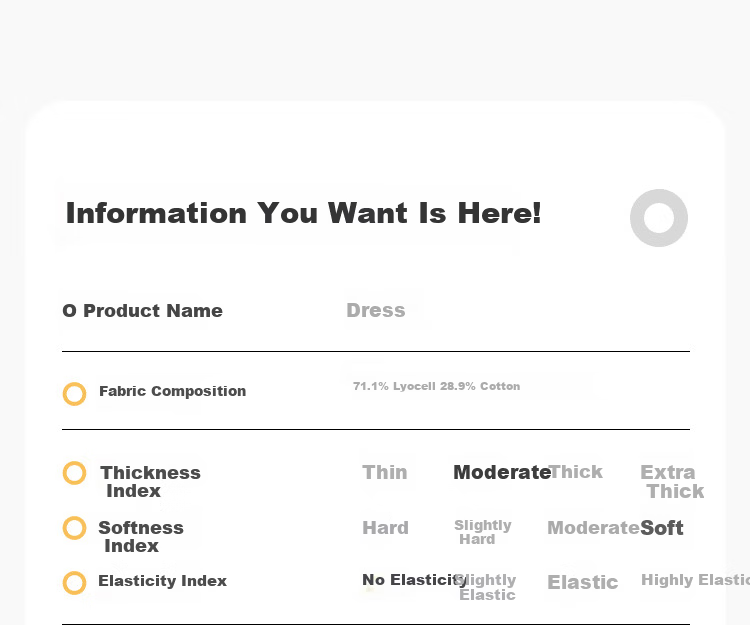This screenshot has width=750, height=625.
Task: Click the orange circle beside Elasticity Index
Action: (x=75, y=583)
